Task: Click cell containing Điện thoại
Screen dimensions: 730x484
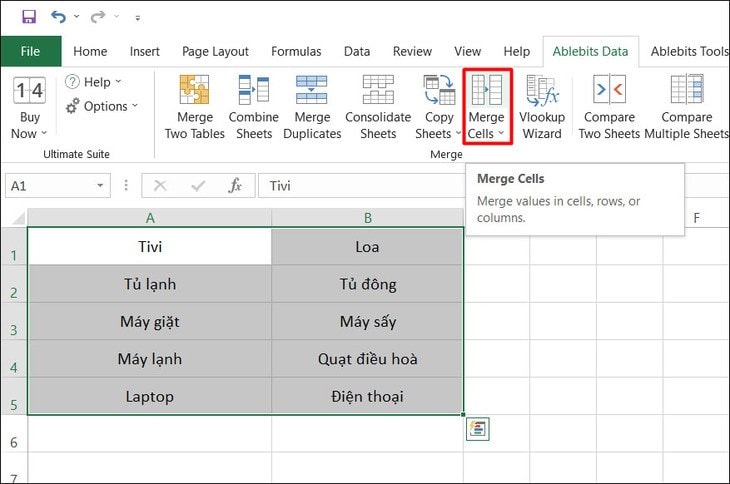Action: [x=368, y=396]
